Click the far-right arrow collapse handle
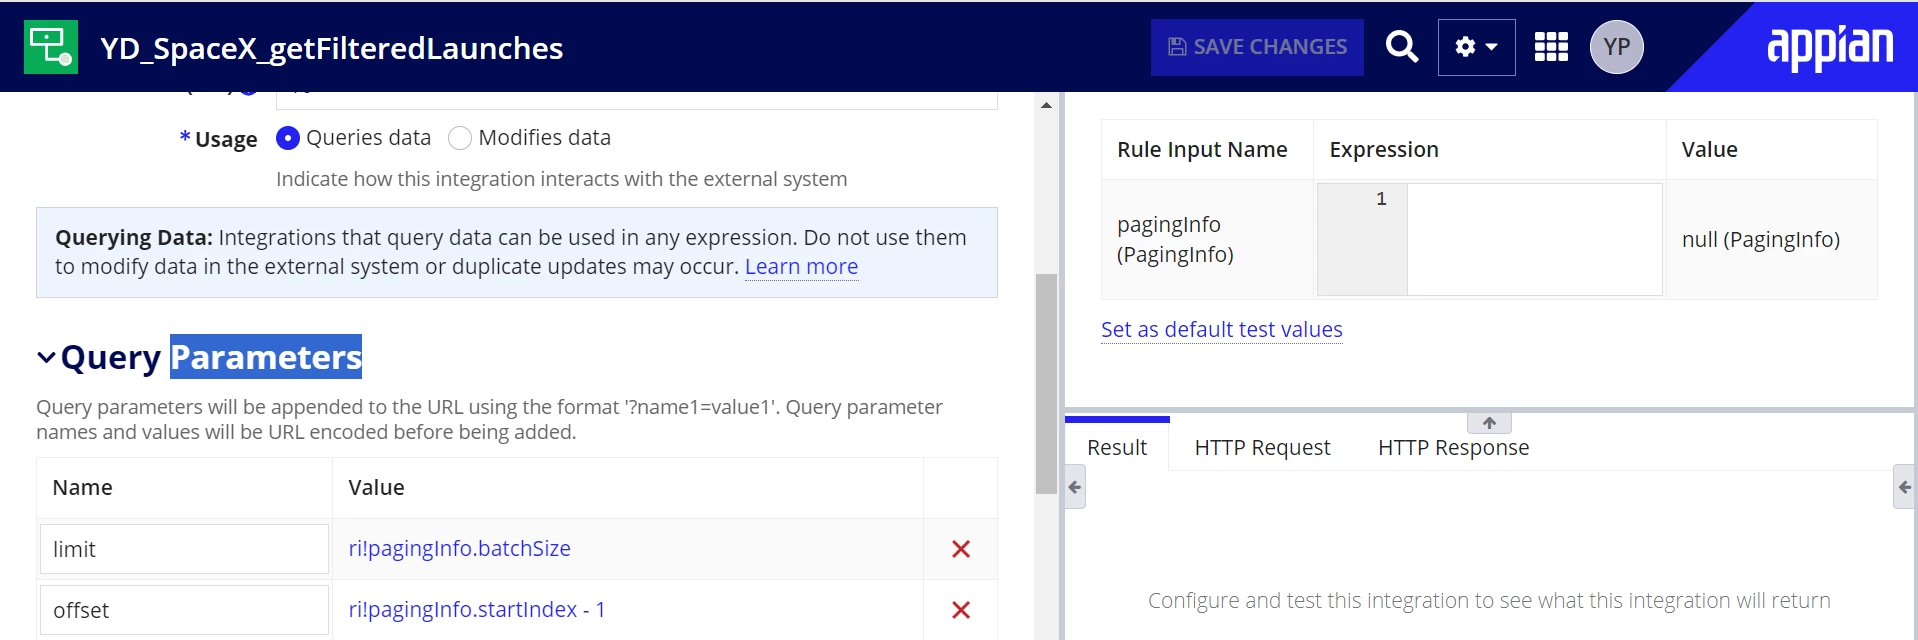Image resolution: width=1918 pixels, height=640 pixels. [x=1904, y=487]
